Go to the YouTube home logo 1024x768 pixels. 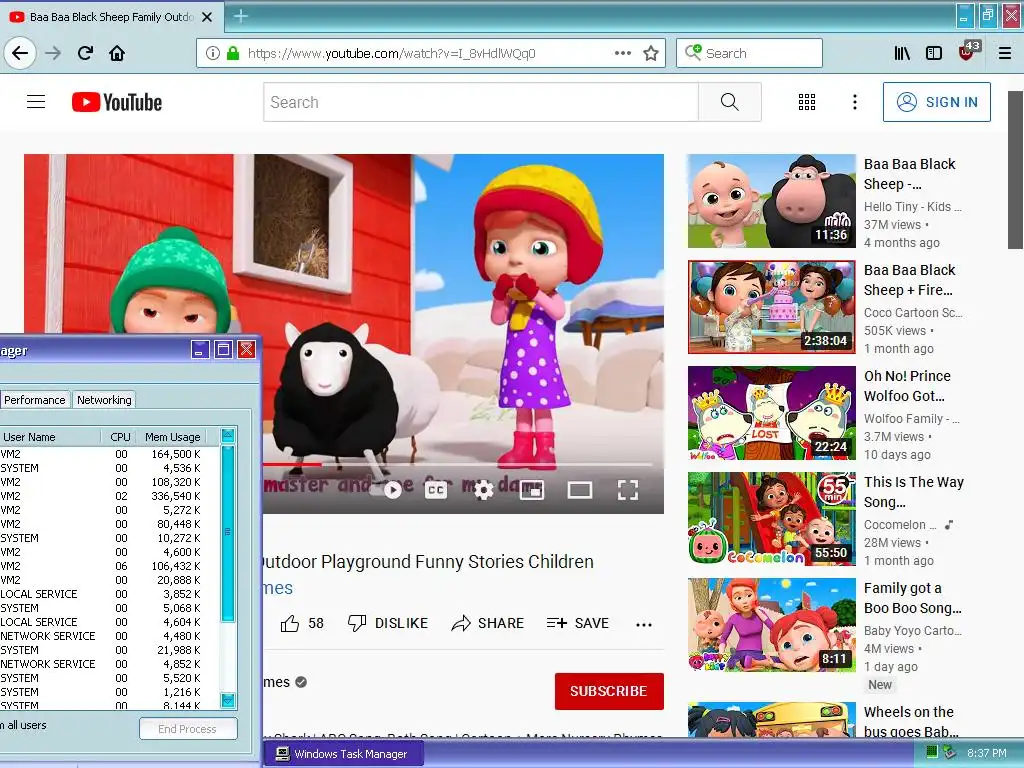117,102
